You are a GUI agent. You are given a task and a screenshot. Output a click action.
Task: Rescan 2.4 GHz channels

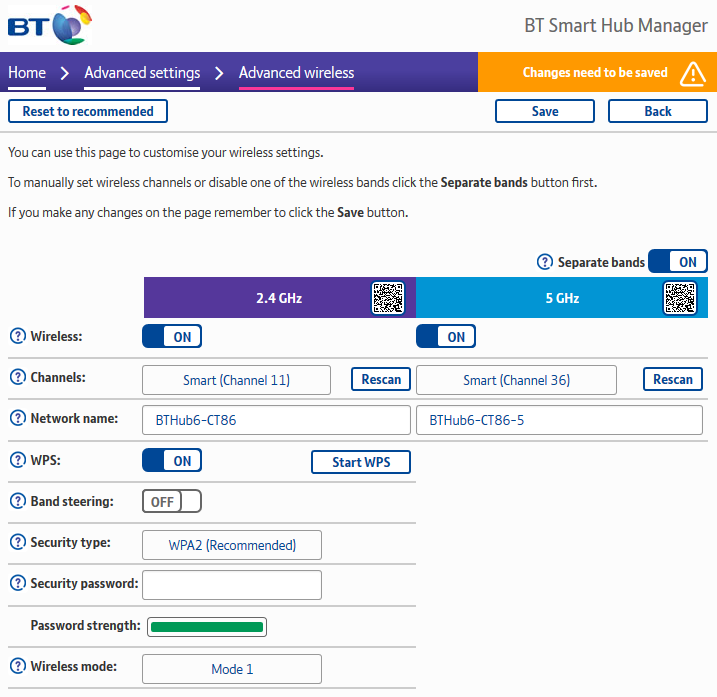(381, 379)
